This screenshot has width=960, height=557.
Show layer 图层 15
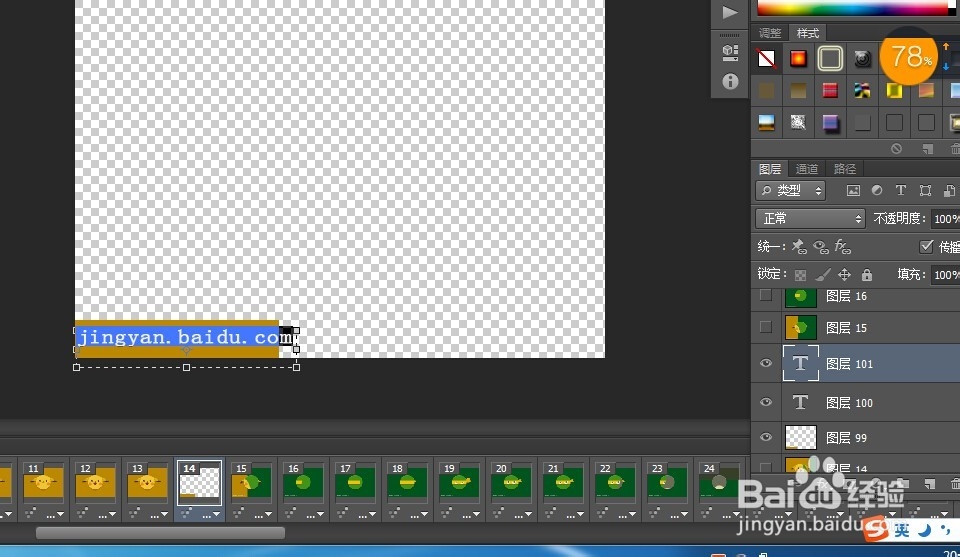tap(765, 327)
